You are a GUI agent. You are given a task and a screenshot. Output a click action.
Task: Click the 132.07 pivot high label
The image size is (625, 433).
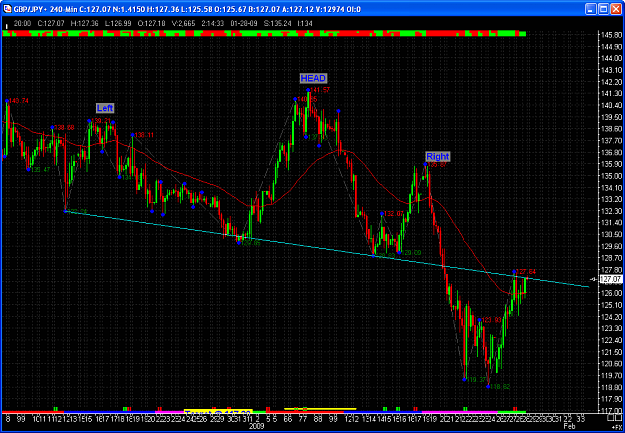pyautogui.click(x=394, y=214)
